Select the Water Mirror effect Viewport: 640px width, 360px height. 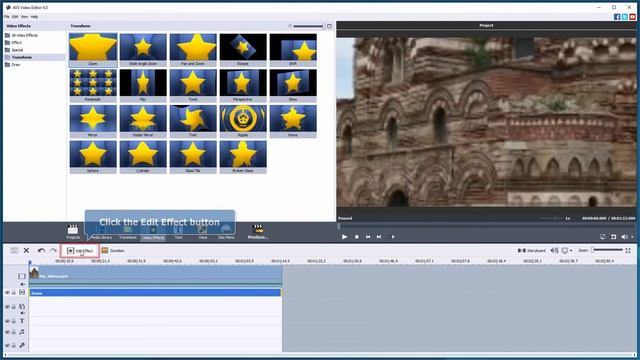143,121
